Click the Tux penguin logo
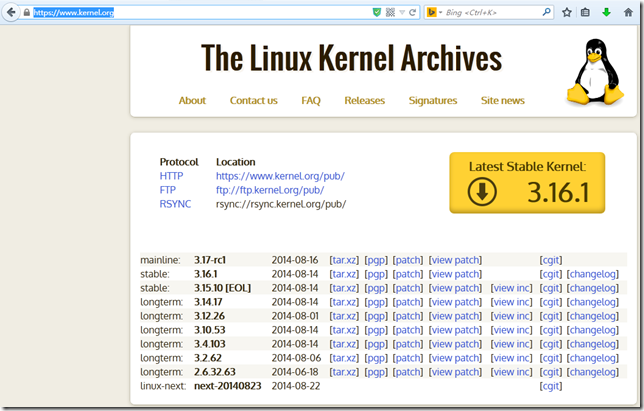 click(x=595, y=72)
